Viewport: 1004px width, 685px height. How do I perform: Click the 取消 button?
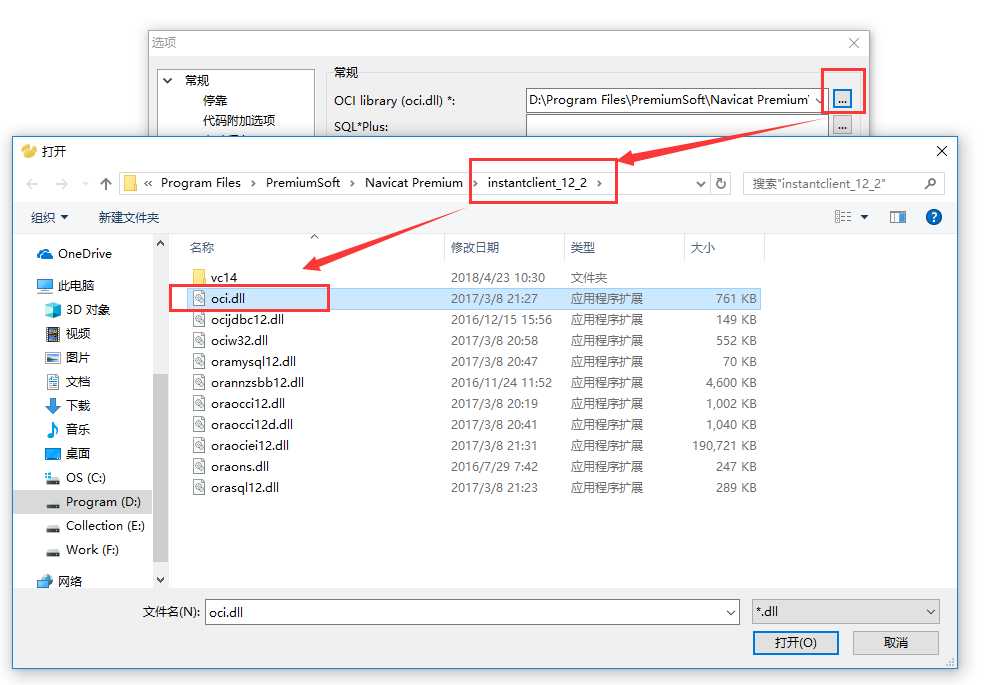(x=895, y=643)
